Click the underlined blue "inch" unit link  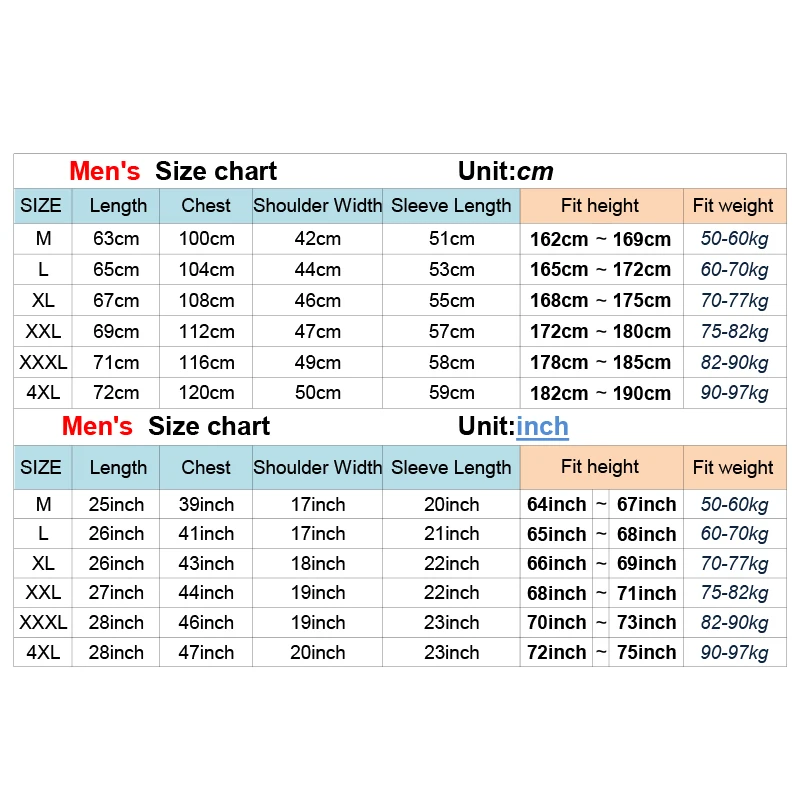tap(542, 426)
